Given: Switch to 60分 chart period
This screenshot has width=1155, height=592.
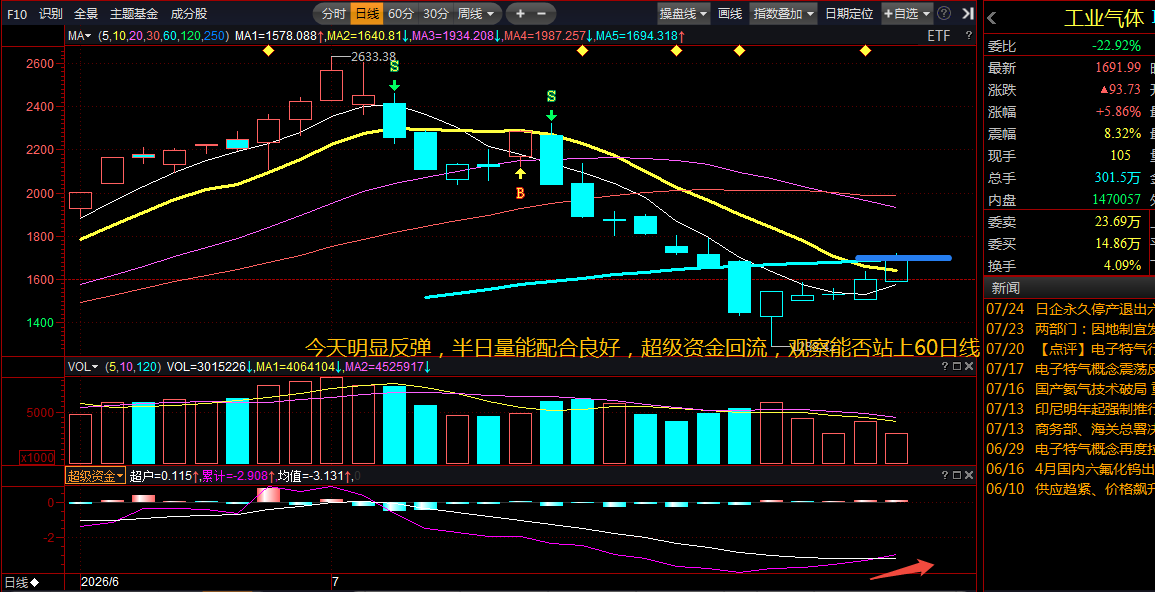Looking at the screenshot, I should (x=401, y=13).
